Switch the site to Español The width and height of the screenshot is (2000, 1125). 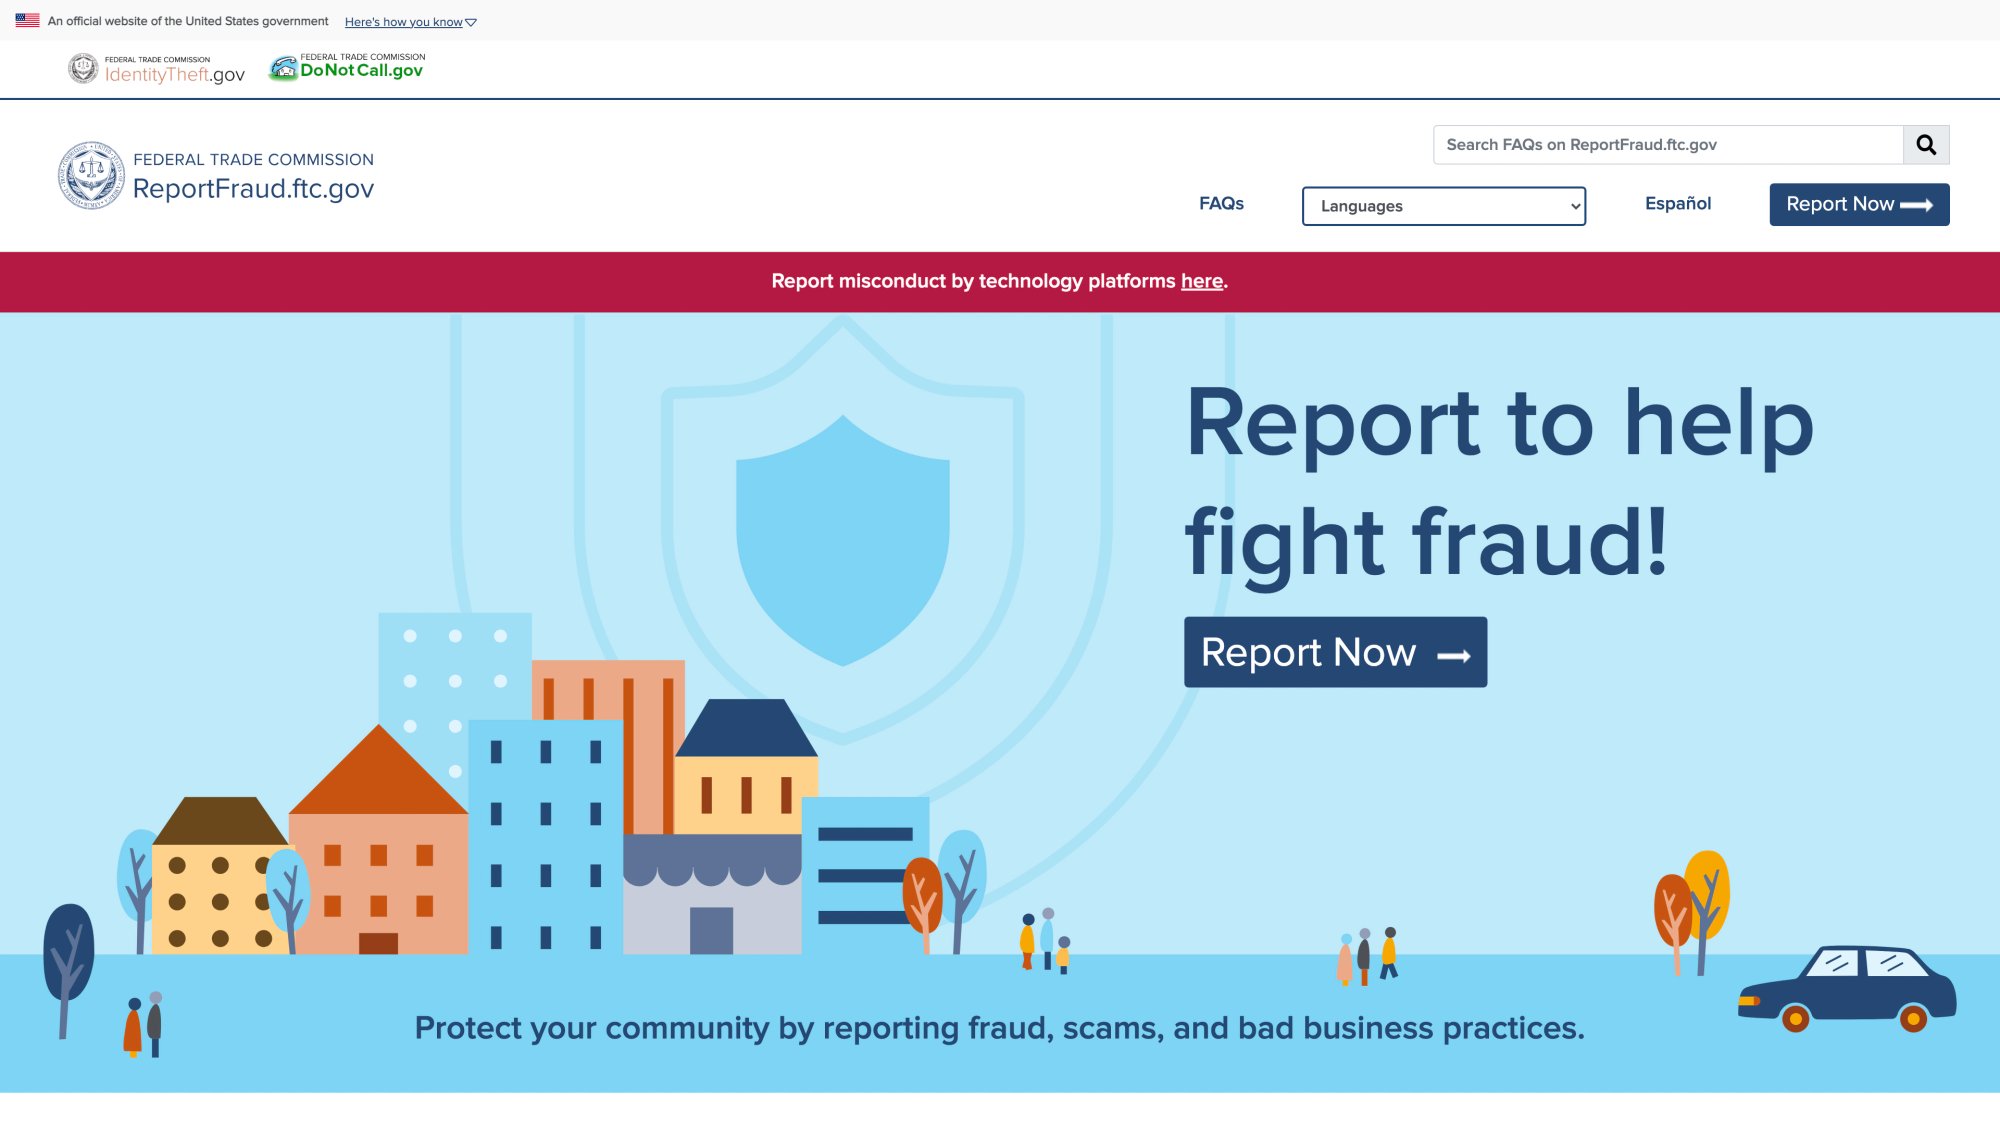coord(1677,203)
